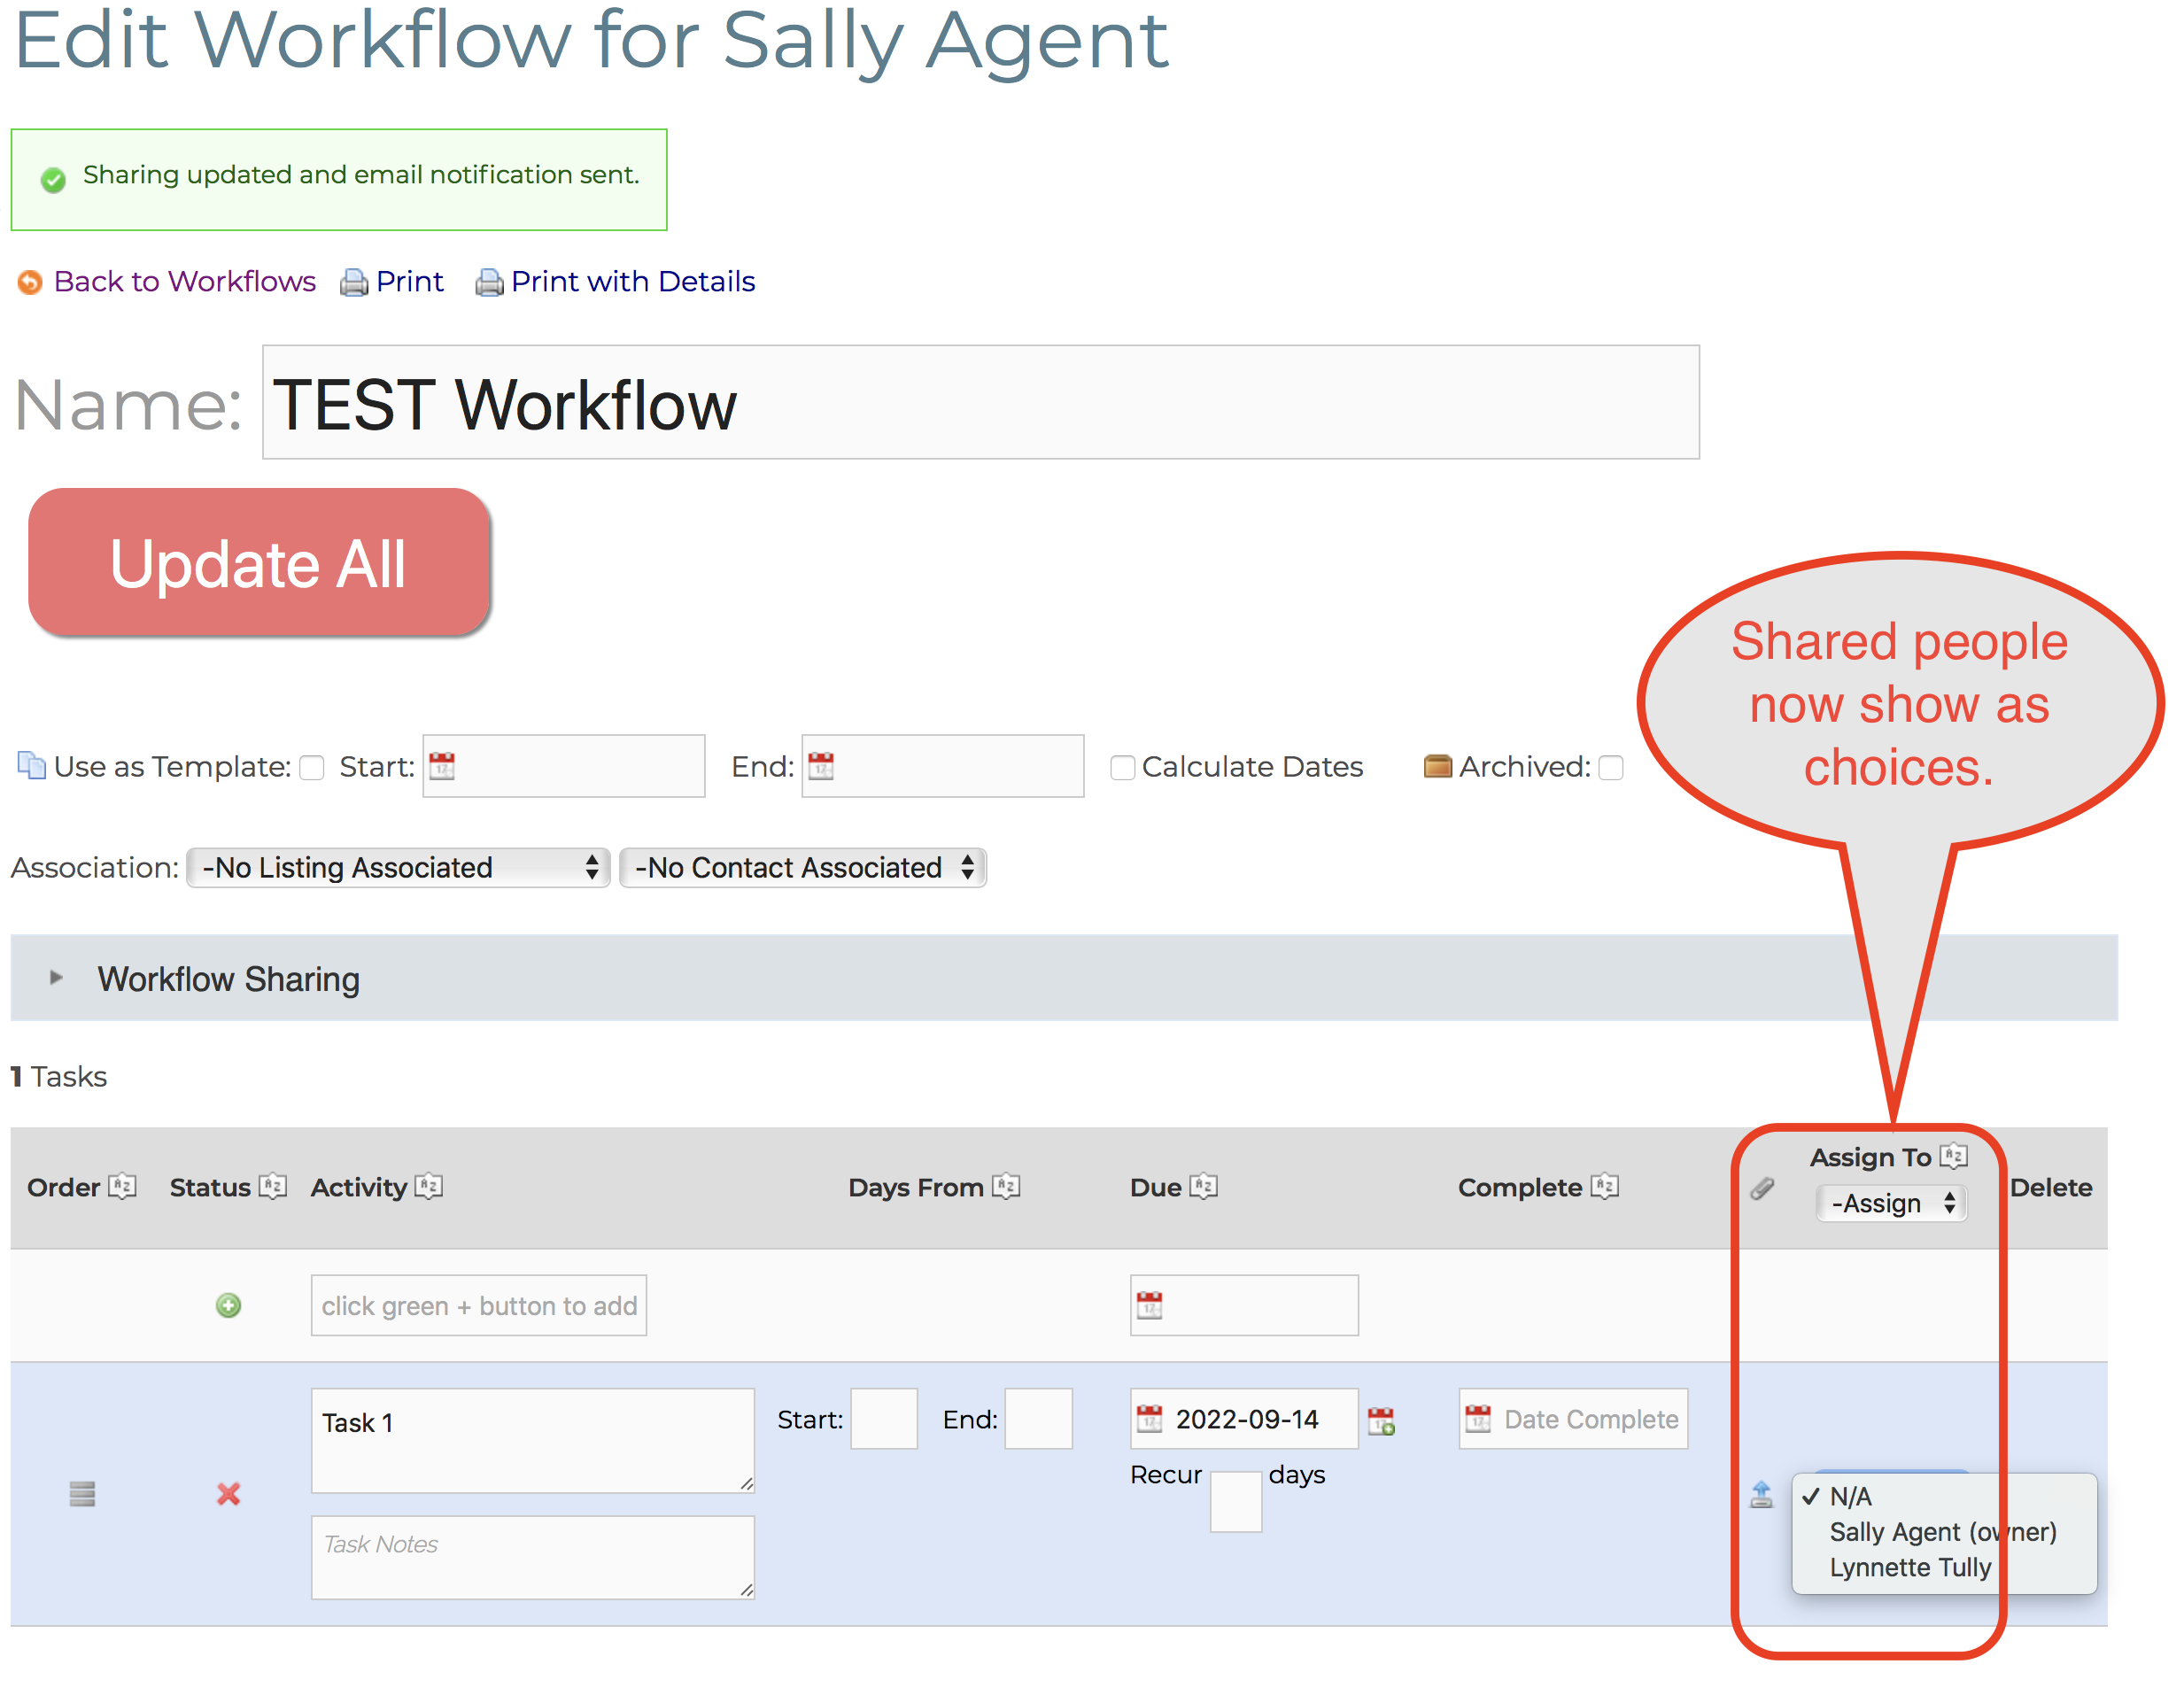Select Lynnette Tully from assign menu
2184x1695 pixels.
1910,1567
